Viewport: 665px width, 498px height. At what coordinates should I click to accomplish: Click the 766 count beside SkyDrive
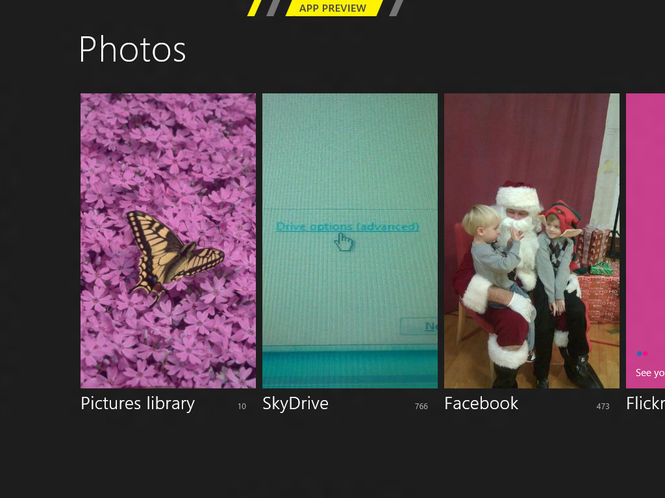click(x=421, y=406)
